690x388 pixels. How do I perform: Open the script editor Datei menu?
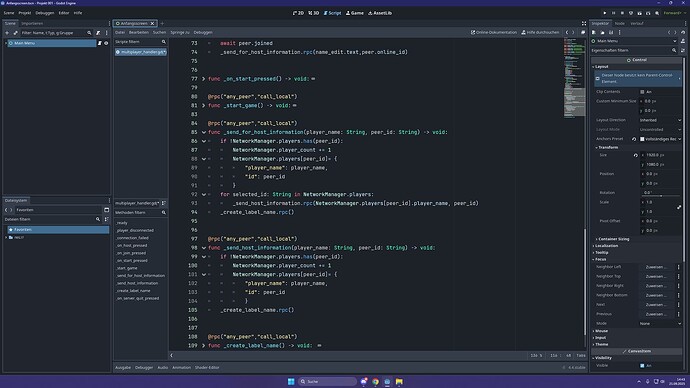[120, 32]
